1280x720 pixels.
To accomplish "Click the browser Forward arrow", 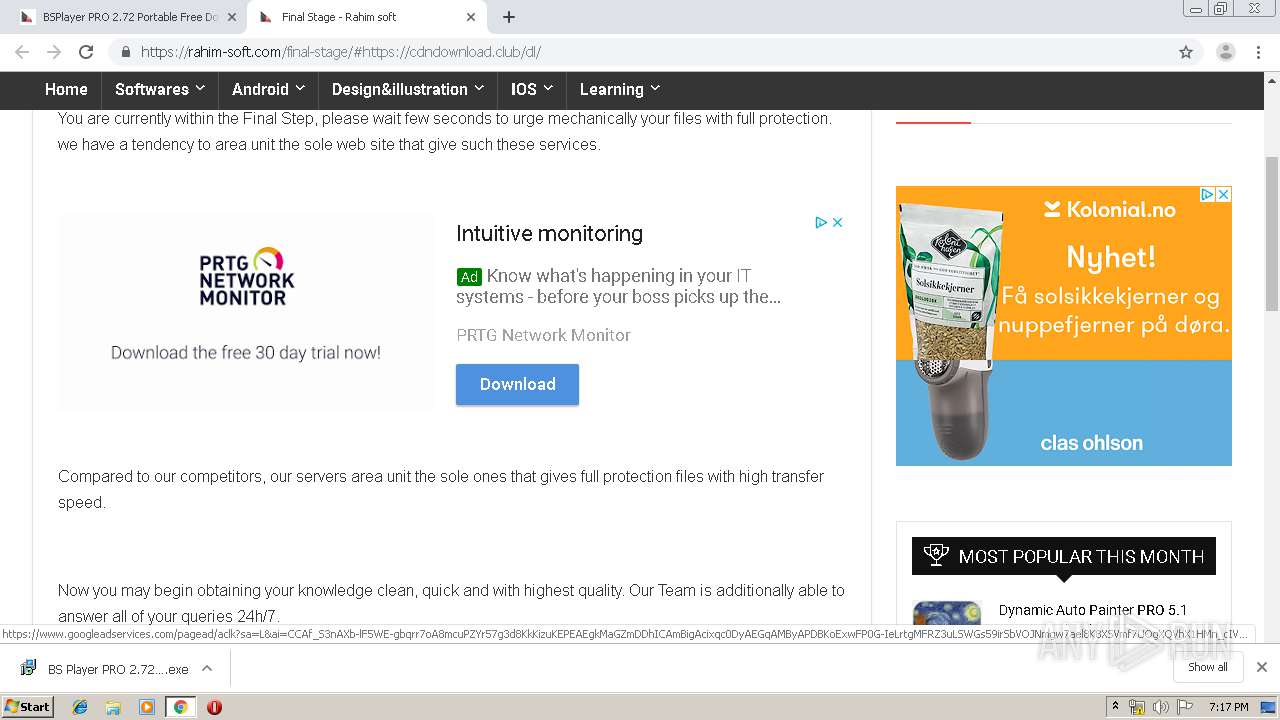I will [54, 52].
